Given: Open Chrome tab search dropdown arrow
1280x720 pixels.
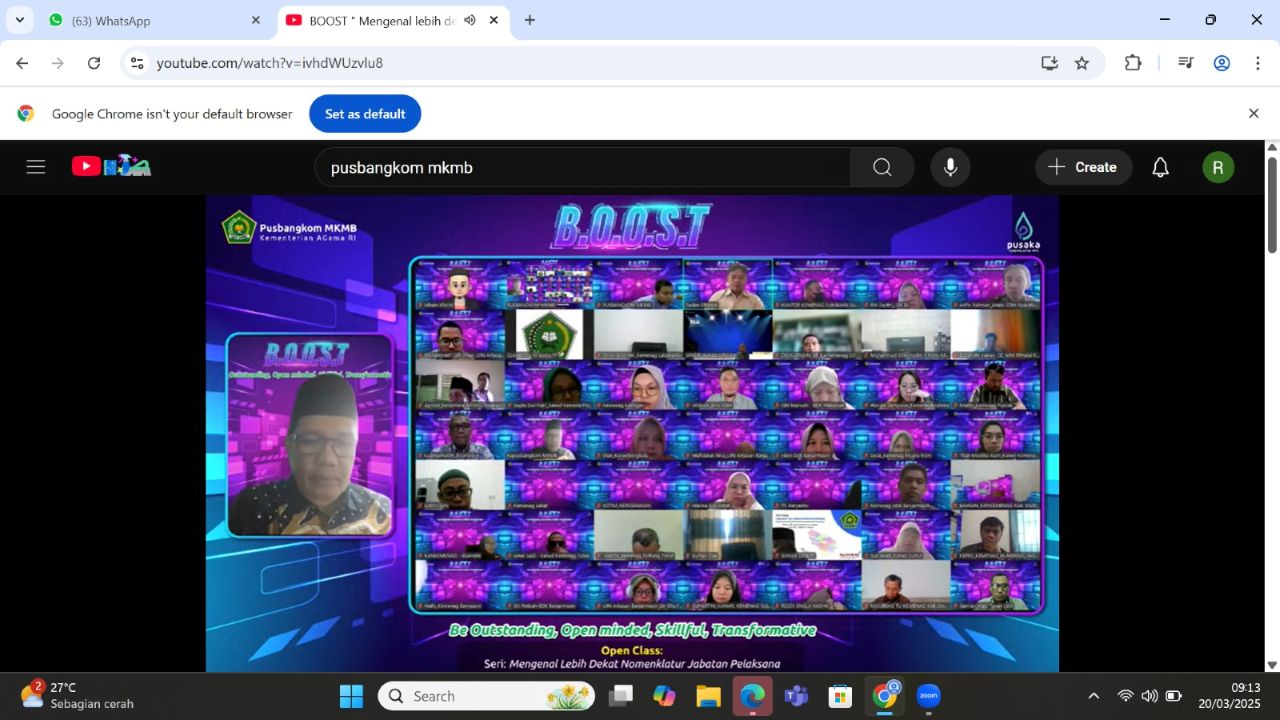Looking at the screenshot, I should coord(19,20).
